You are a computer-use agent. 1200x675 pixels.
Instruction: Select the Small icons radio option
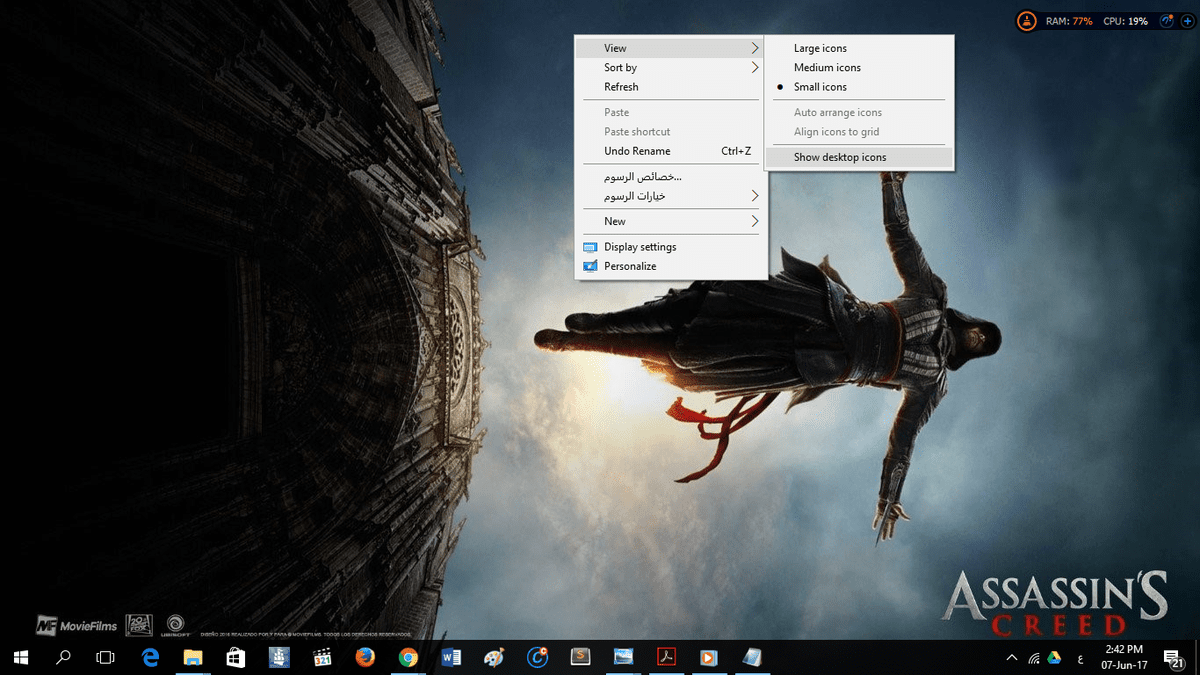coord(820,87)
